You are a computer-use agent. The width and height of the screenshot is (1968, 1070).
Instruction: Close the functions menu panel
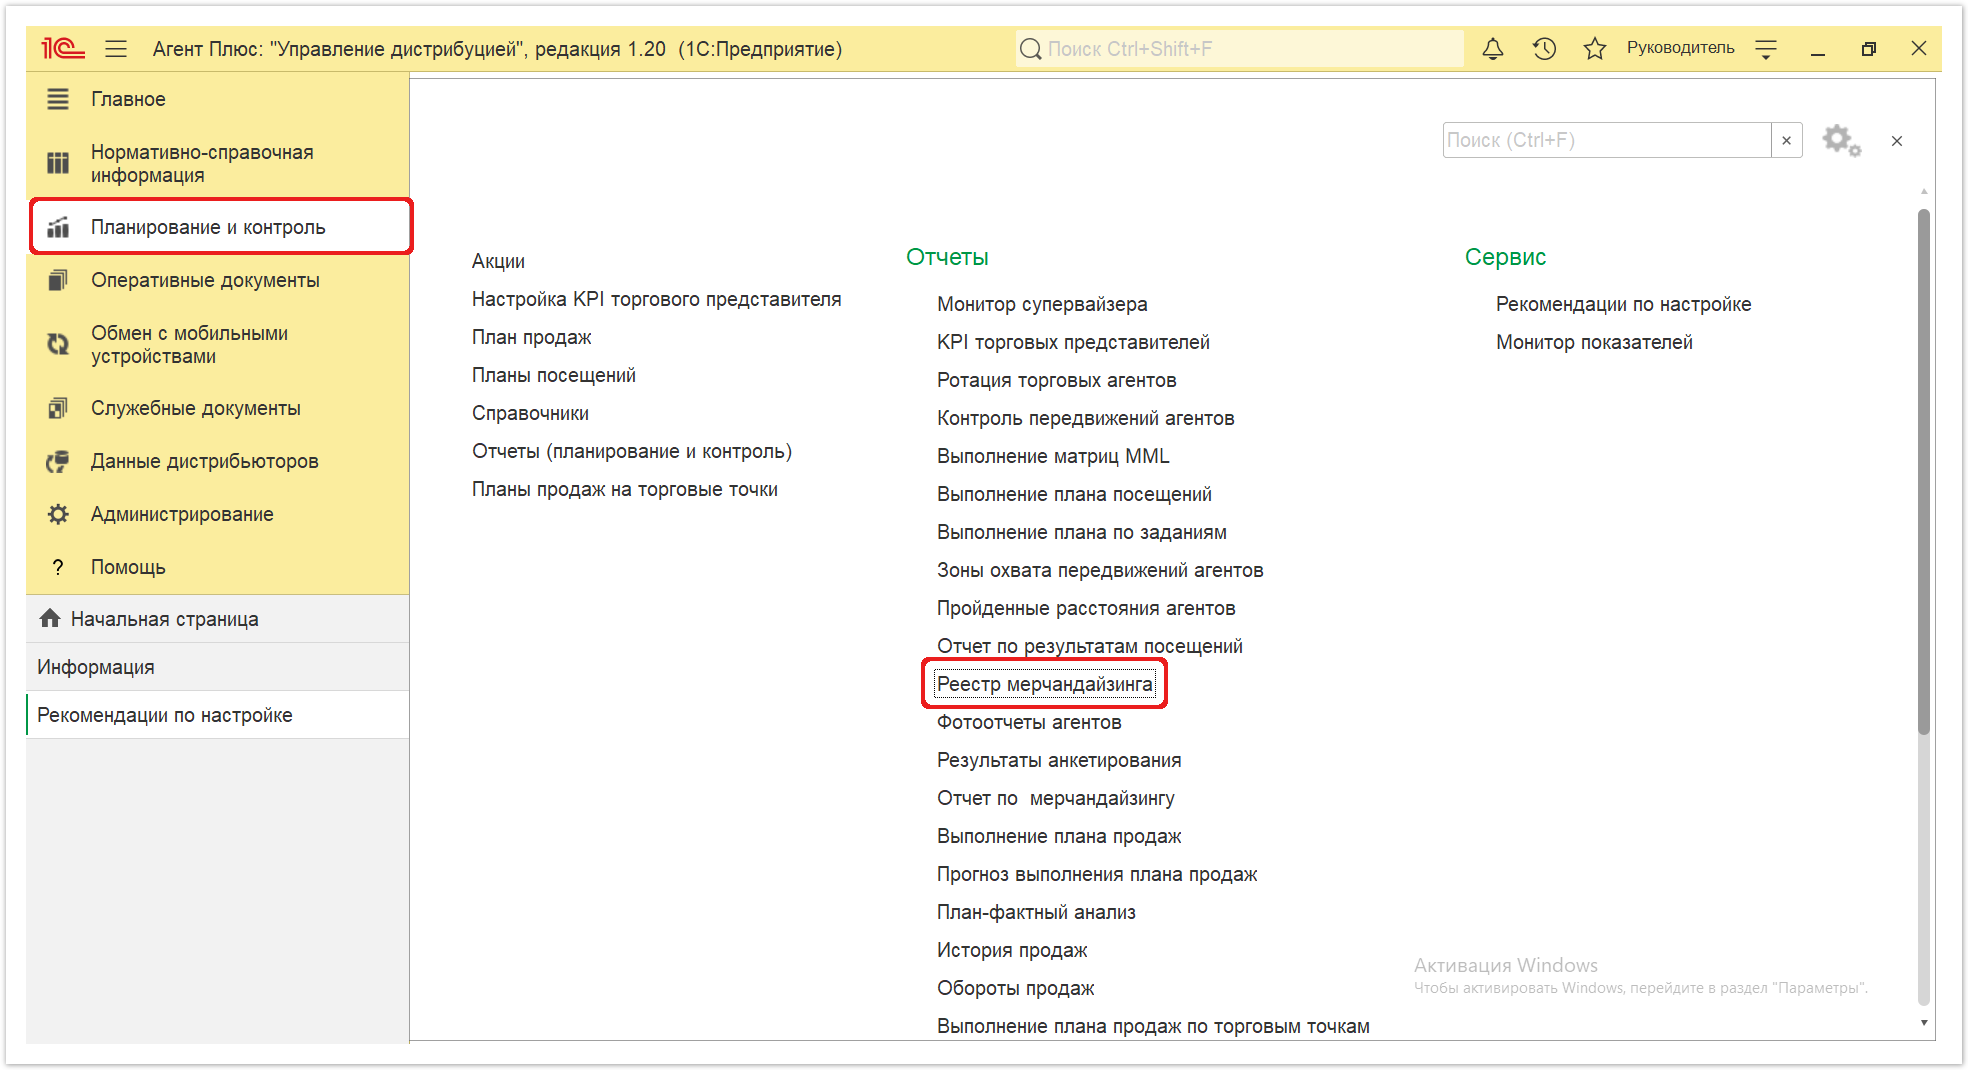1896,141
